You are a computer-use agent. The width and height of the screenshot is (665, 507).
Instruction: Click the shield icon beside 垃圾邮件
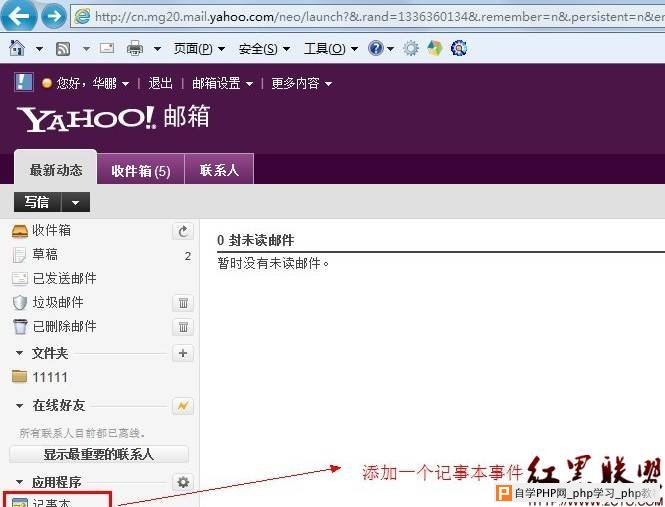point(20,303)
